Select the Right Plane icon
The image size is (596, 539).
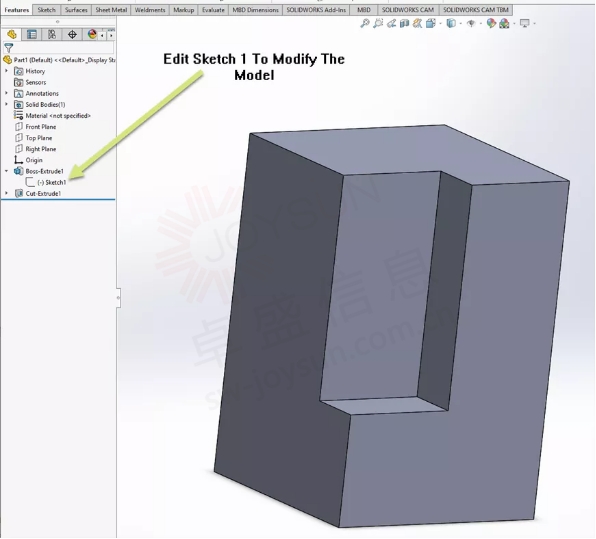(18, 149)
